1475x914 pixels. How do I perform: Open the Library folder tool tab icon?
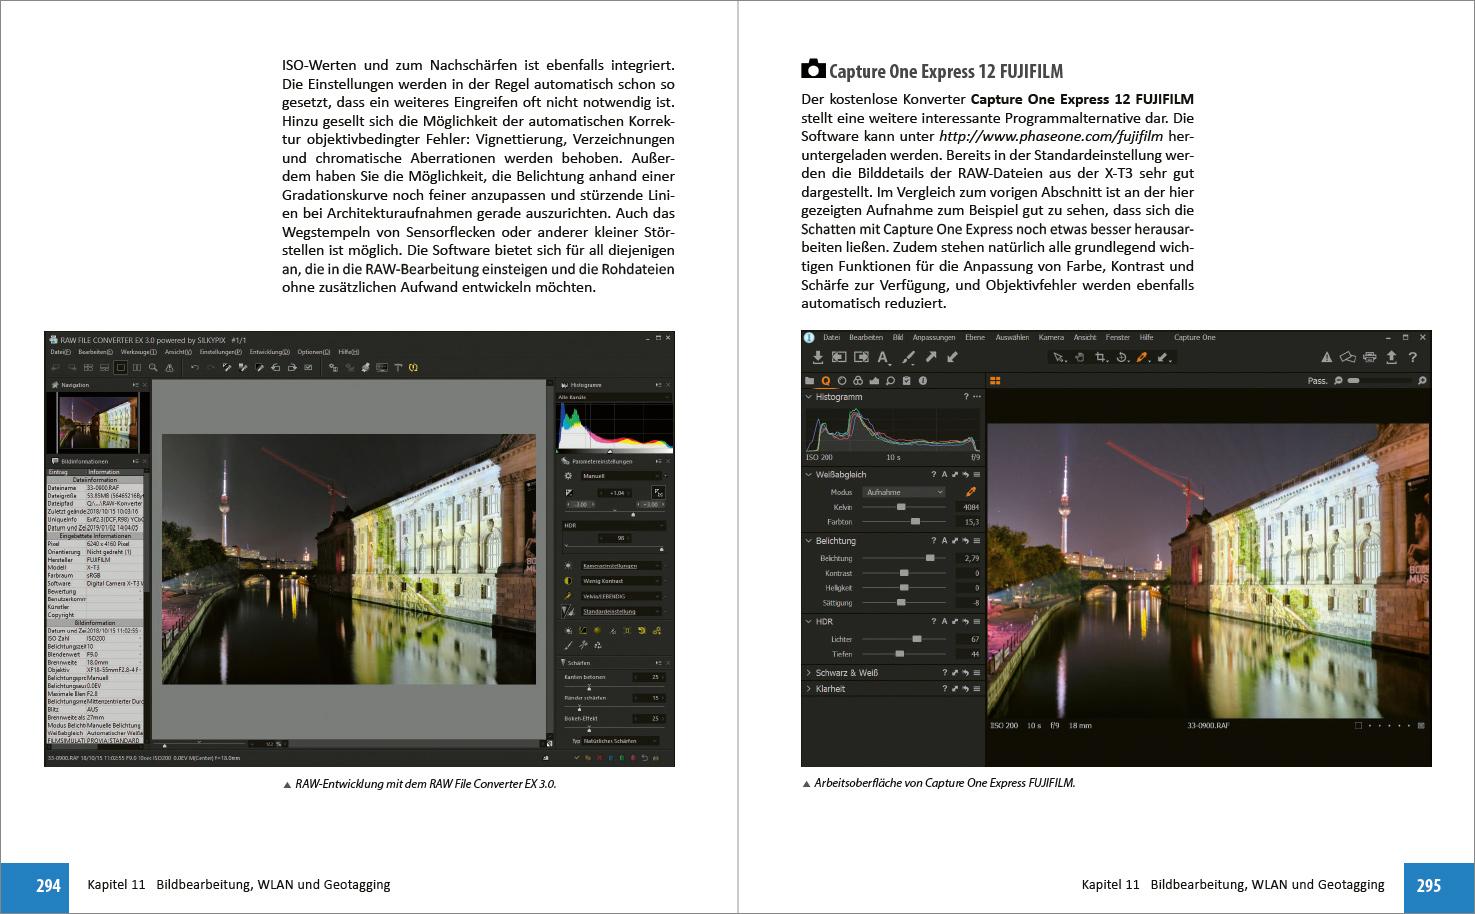(810, 381)
